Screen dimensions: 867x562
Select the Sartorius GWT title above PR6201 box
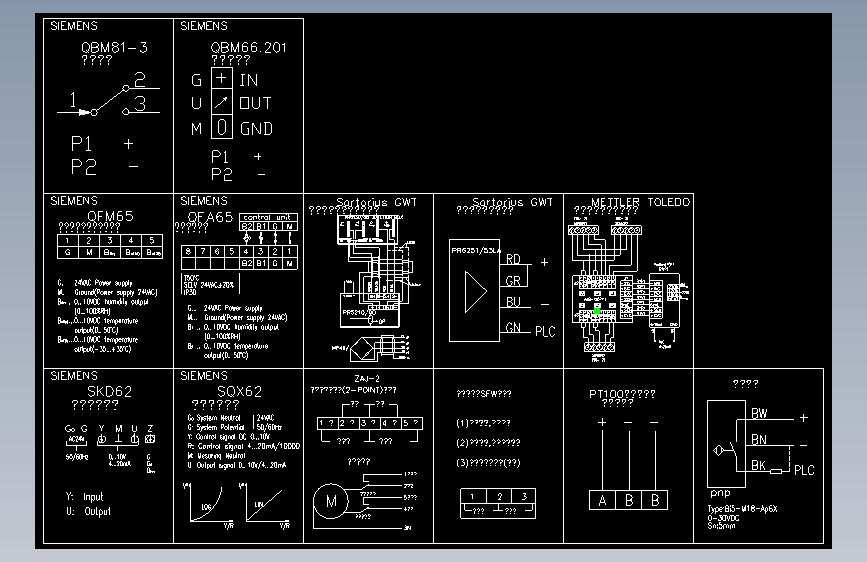click(x=512, y=202)
